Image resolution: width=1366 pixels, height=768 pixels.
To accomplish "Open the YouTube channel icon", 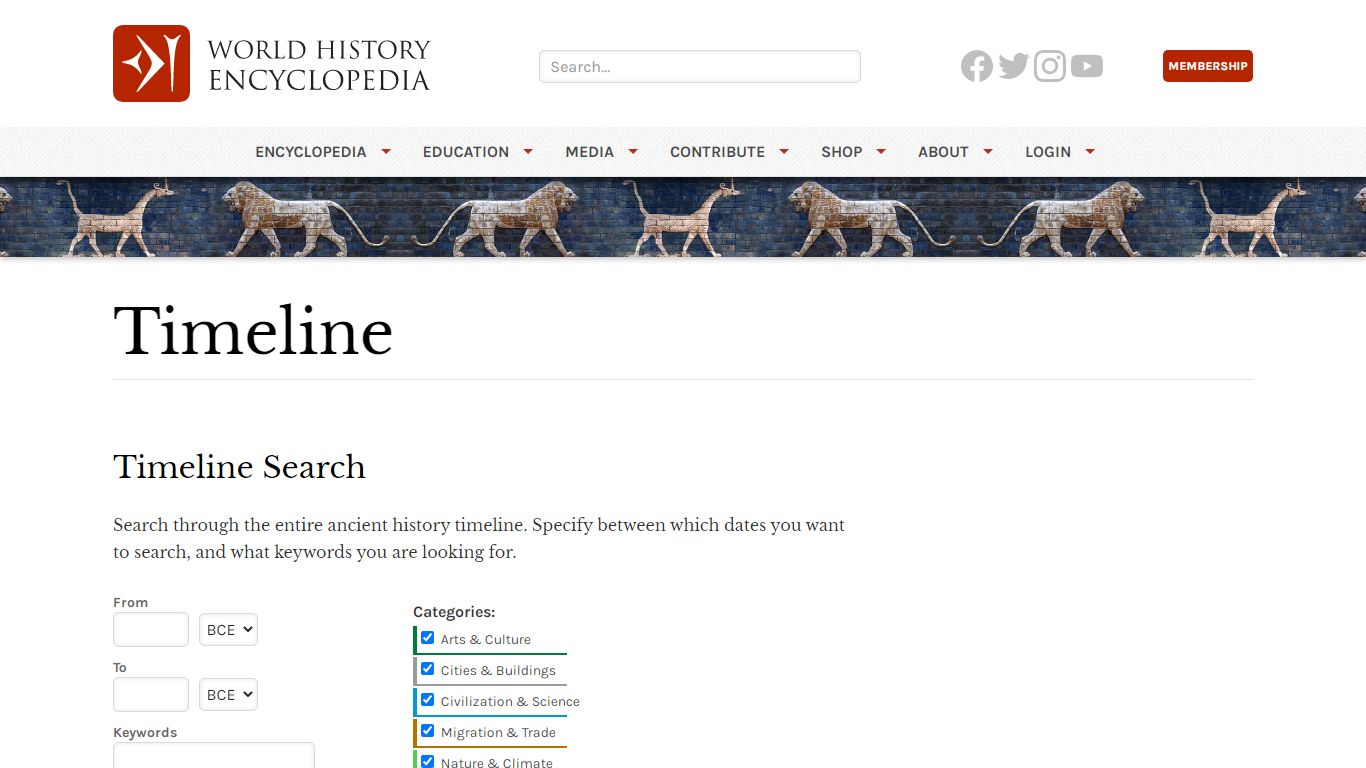I will [x=1087, y=67].
